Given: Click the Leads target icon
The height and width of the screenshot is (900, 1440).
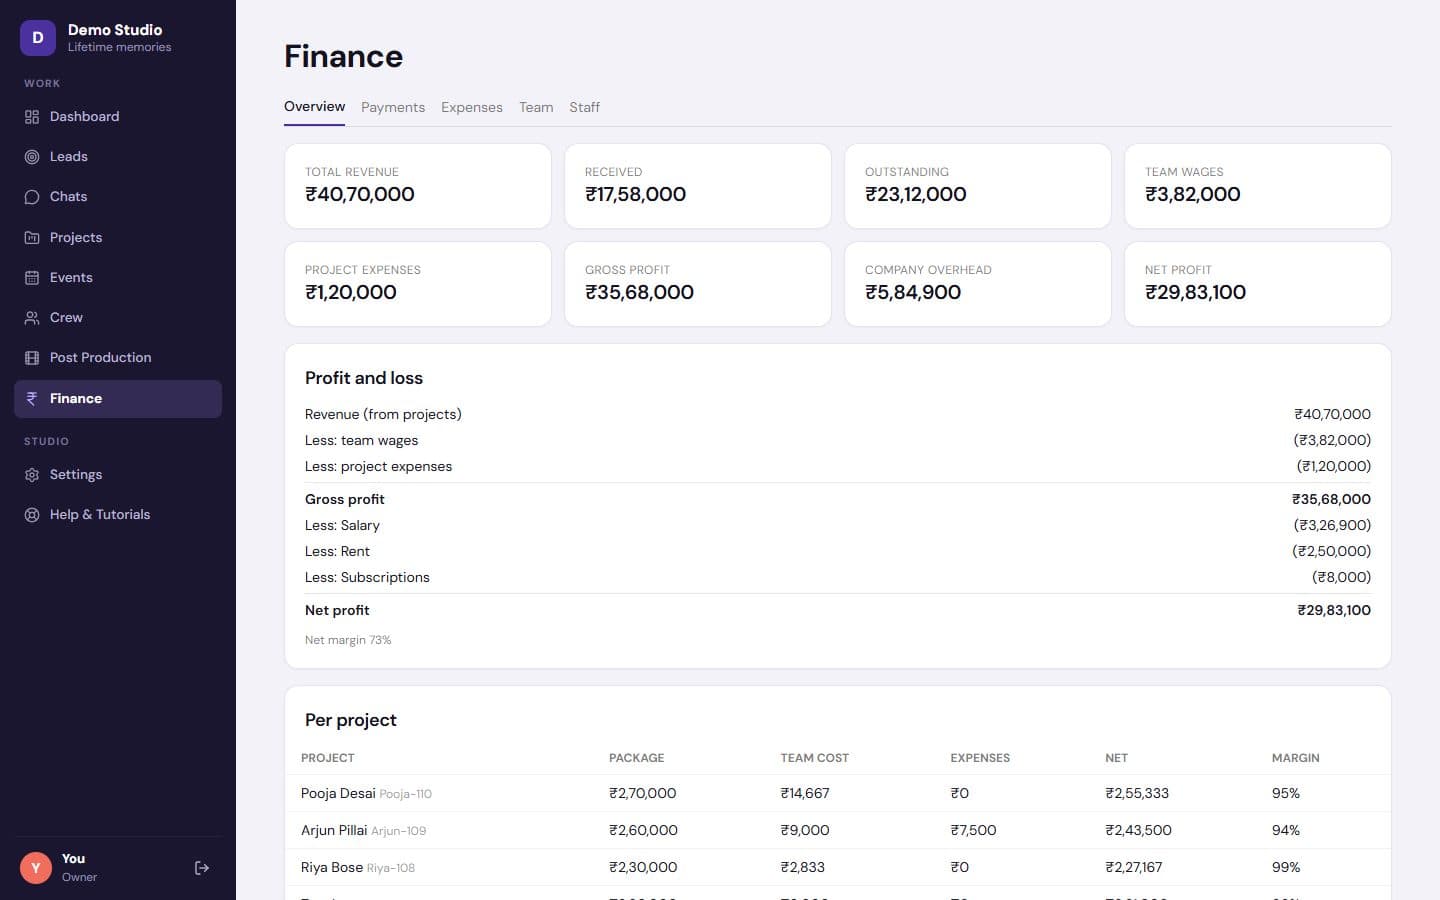Looking at the screenshot, I should point(32,157).
